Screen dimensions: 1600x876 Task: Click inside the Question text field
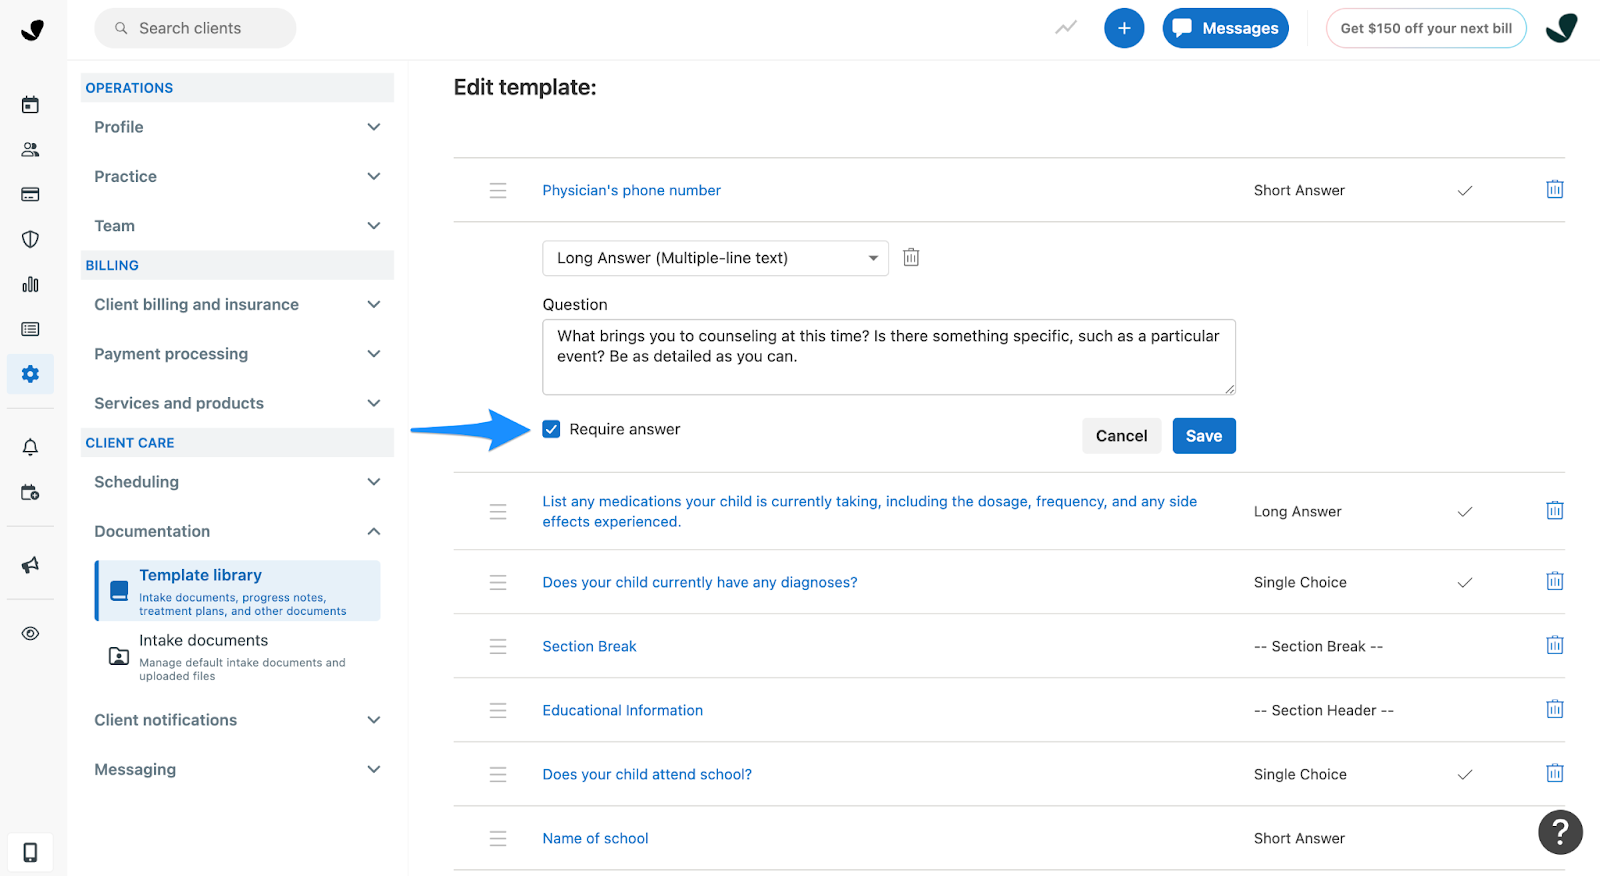(888, 356)
